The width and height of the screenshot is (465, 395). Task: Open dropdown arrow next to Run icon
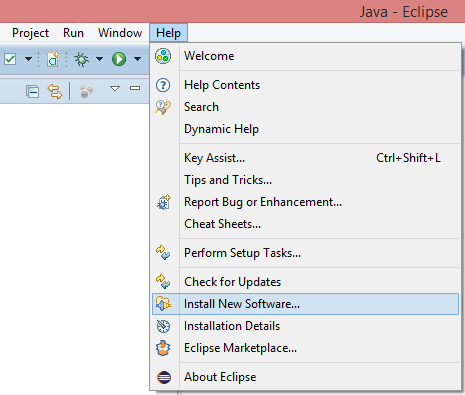[137, 59]
